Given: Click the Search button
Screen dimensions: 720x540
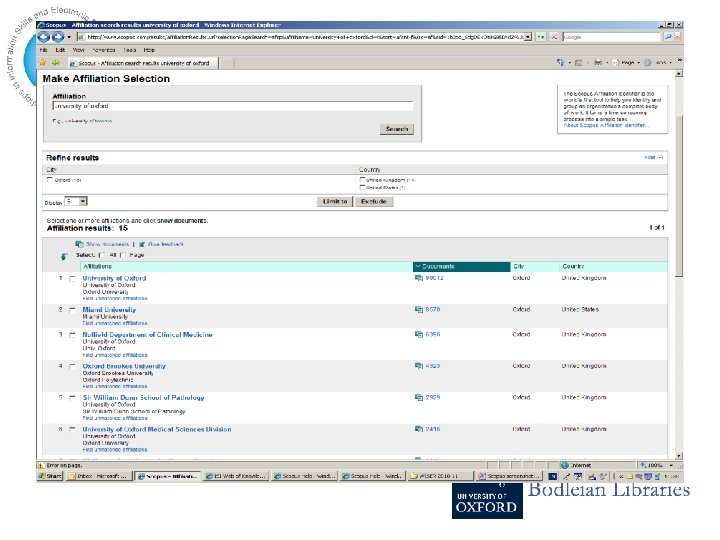Looking at the screenshot, I should (397, 129).
